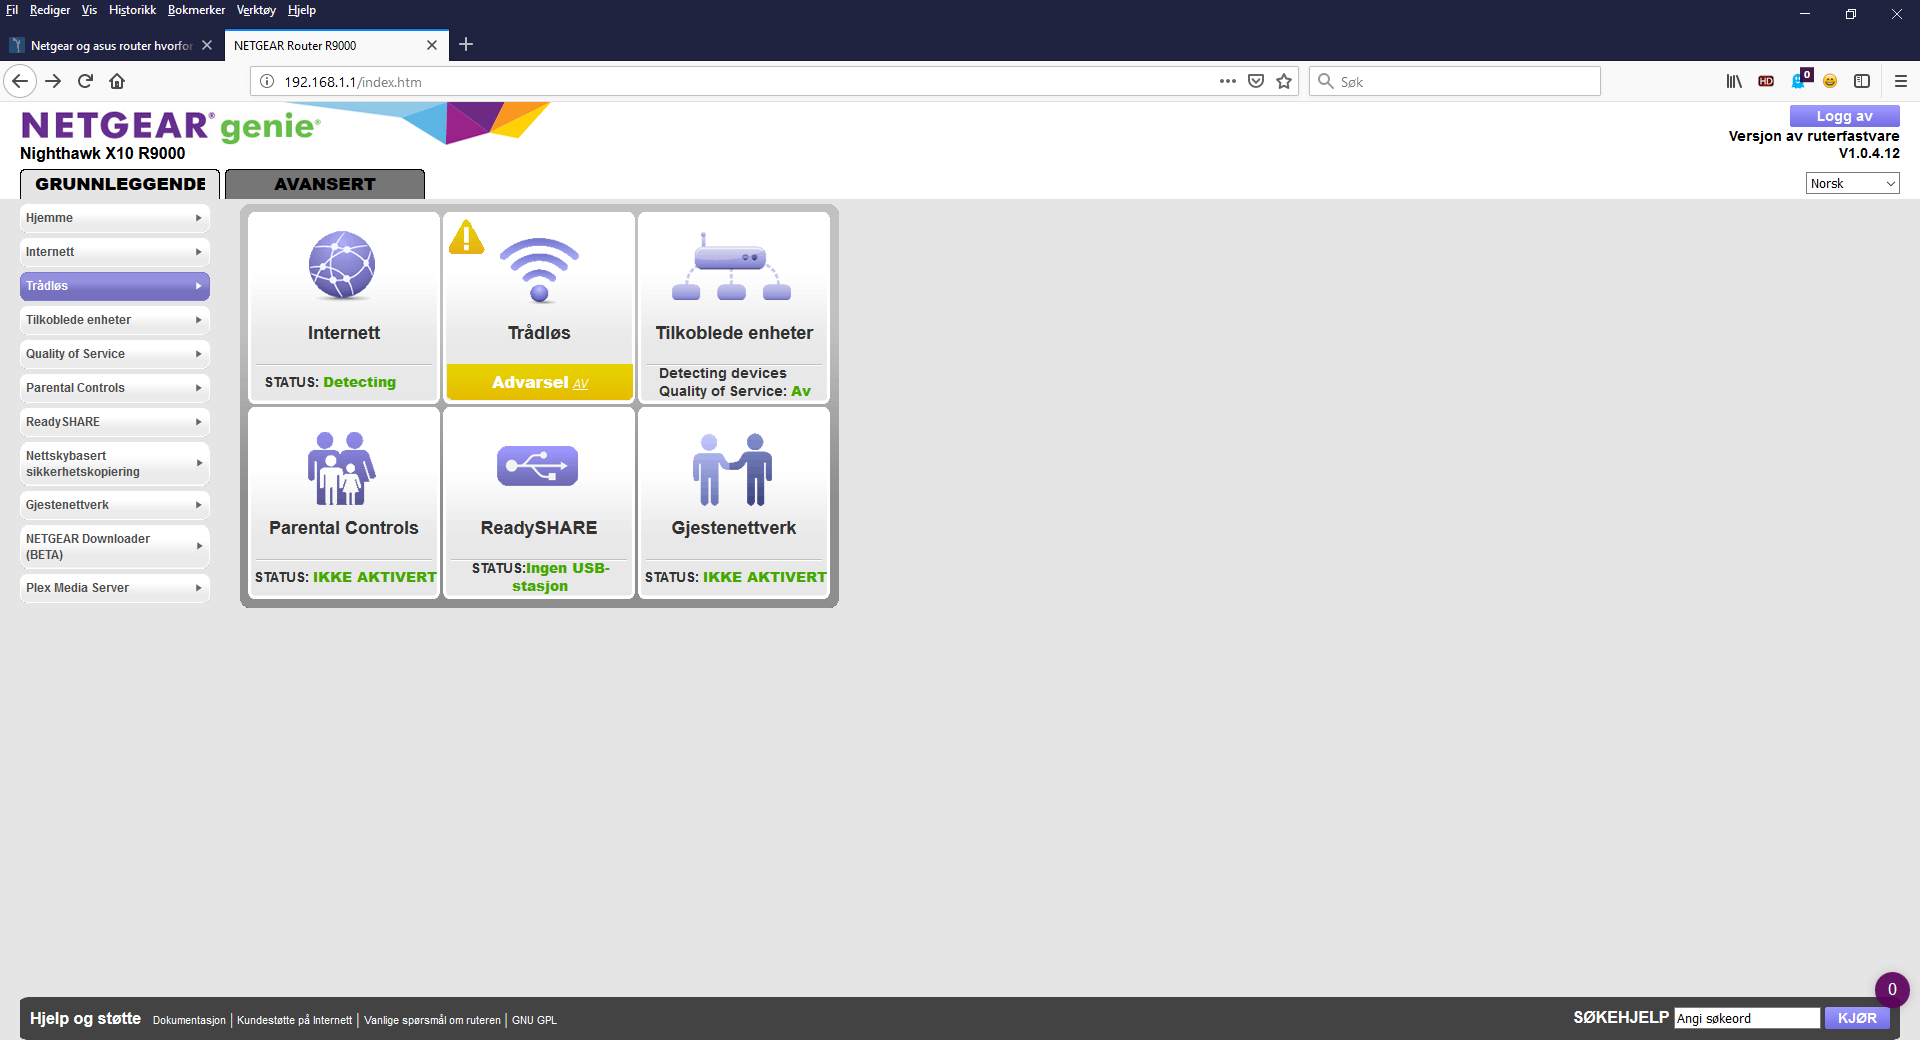Open NETGEAR Downloader (BETA) in sidebar
1920x1040 pixels.
tap(115, 546)
